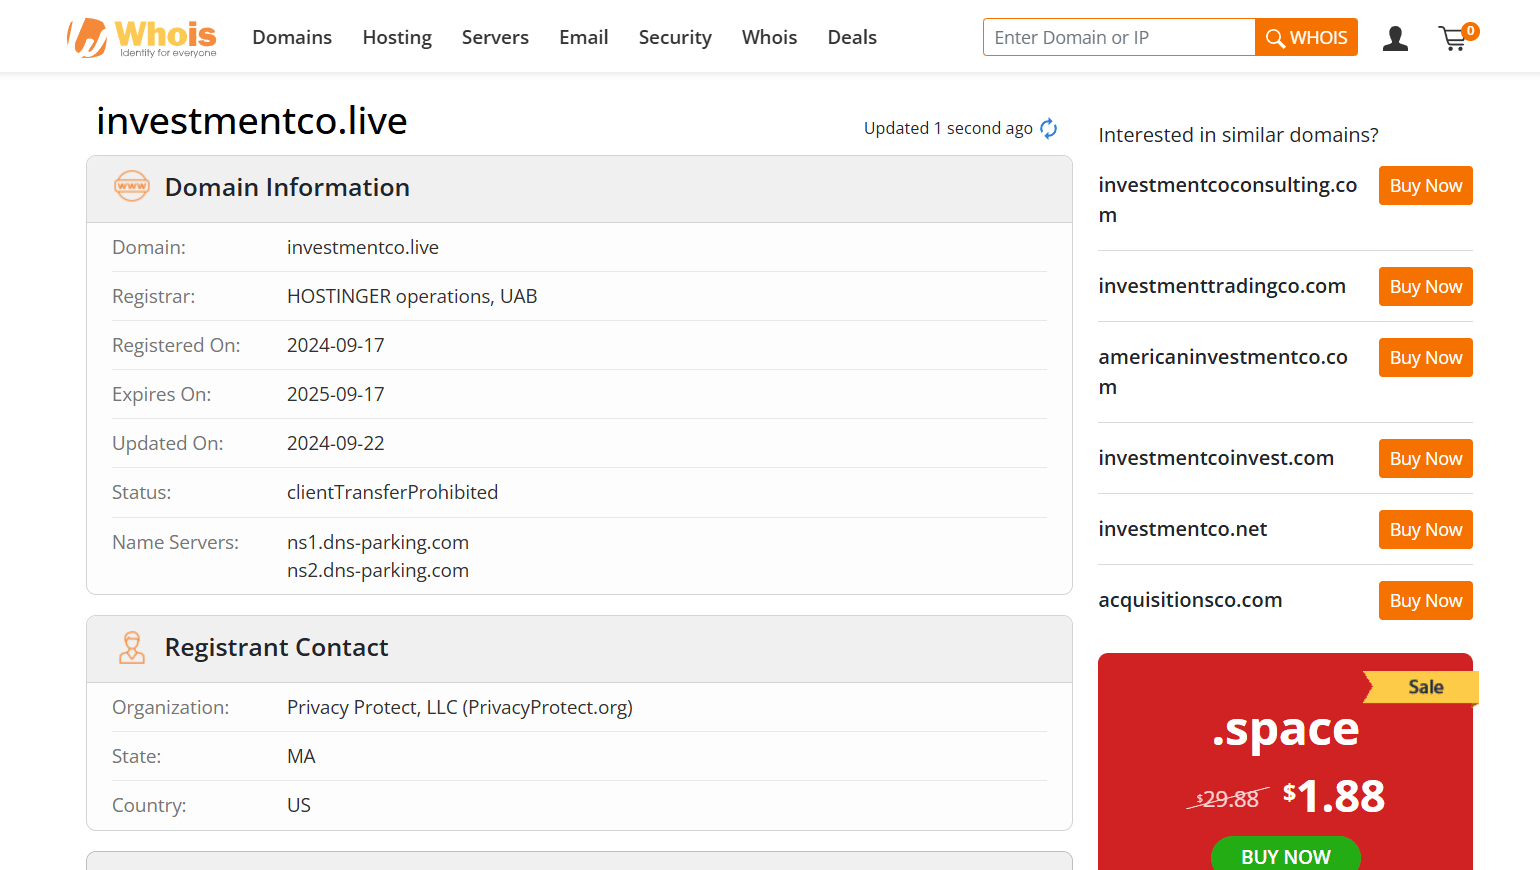Click the Whois logo
Screen dimensions: 1540x870
click(x=141, y=38)
